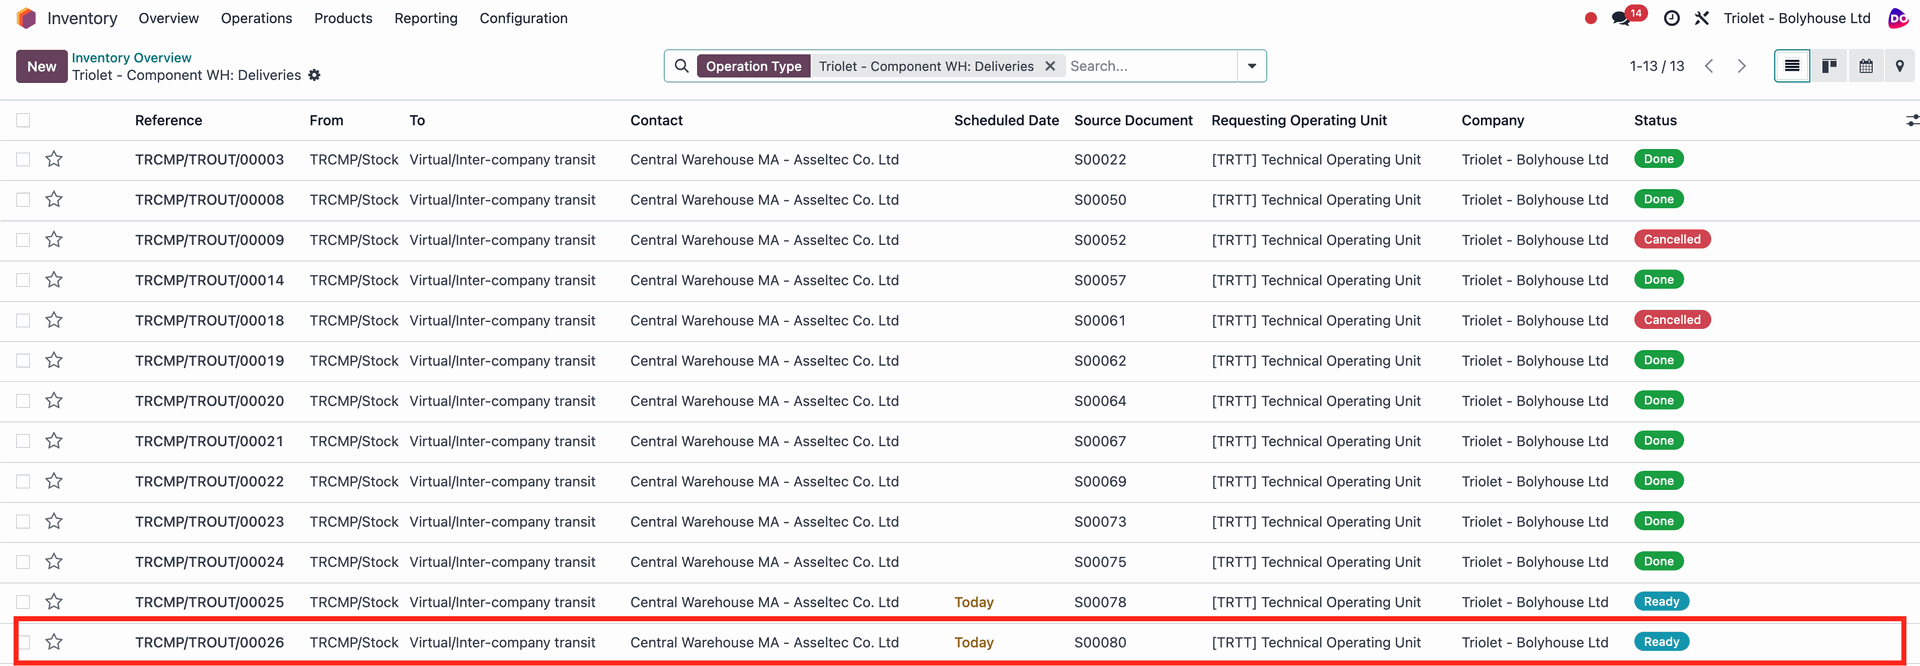Go to next page of records
Screen dimensions: 1920x666
[x=1742, y=66]
